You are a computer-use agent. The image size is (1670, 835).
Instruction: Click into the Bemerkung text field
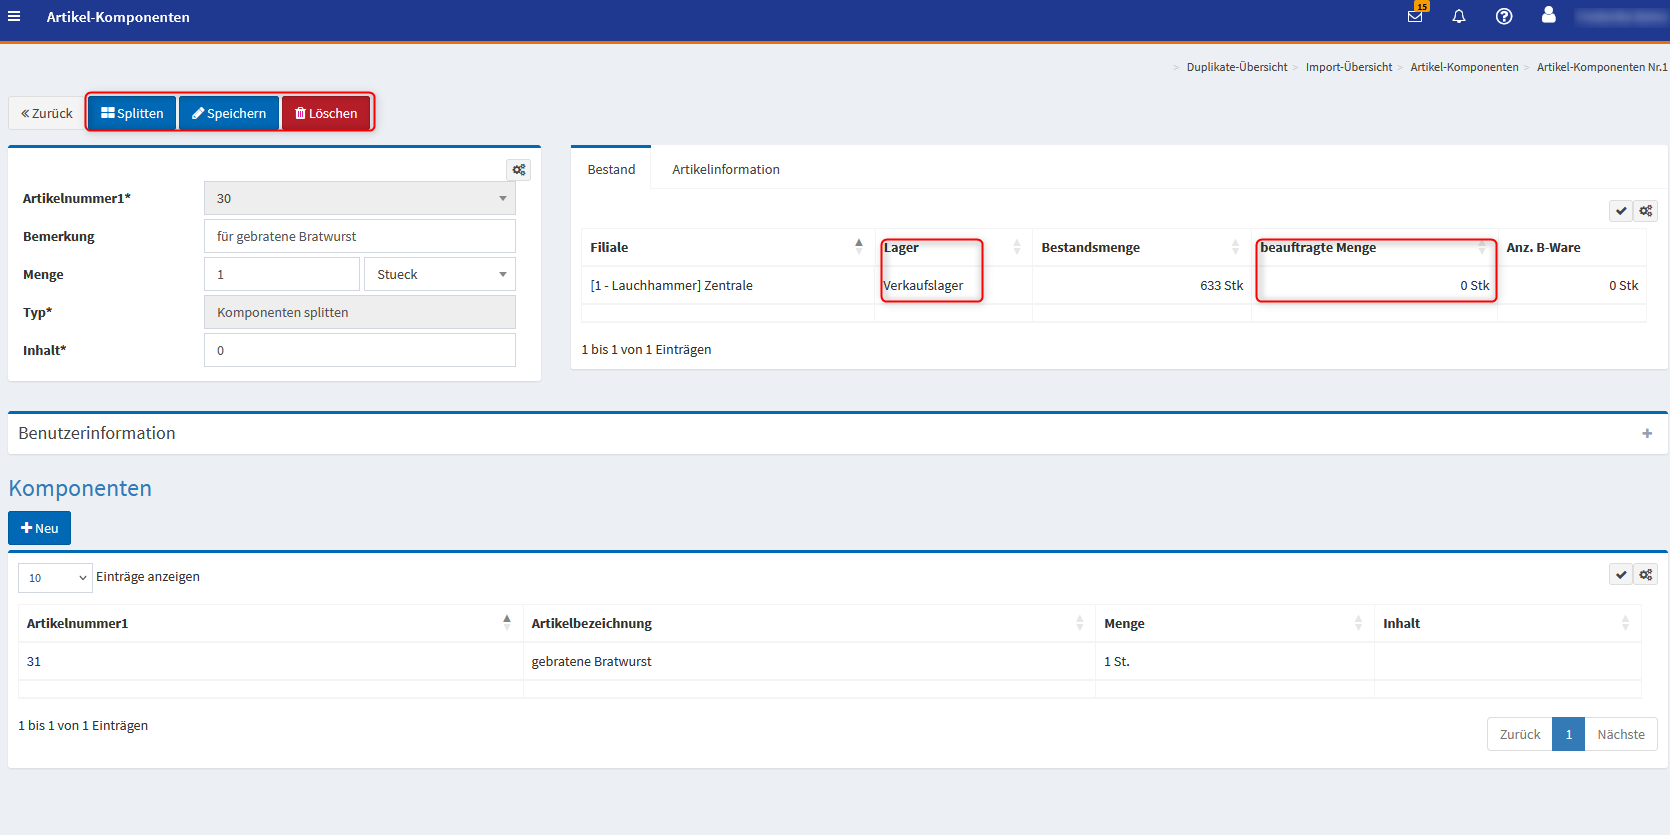pos(359,236)
